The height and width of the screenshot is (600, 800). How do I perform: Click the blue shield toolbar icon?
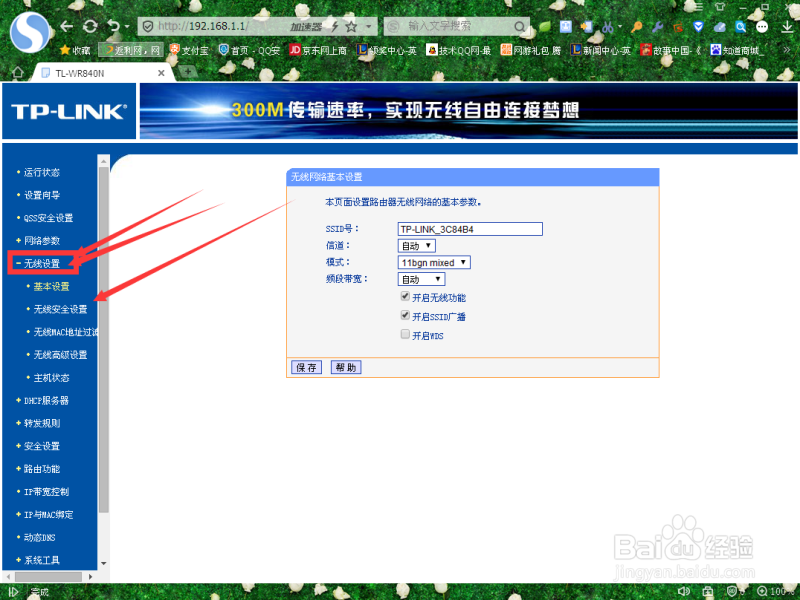tap(698, 27)
